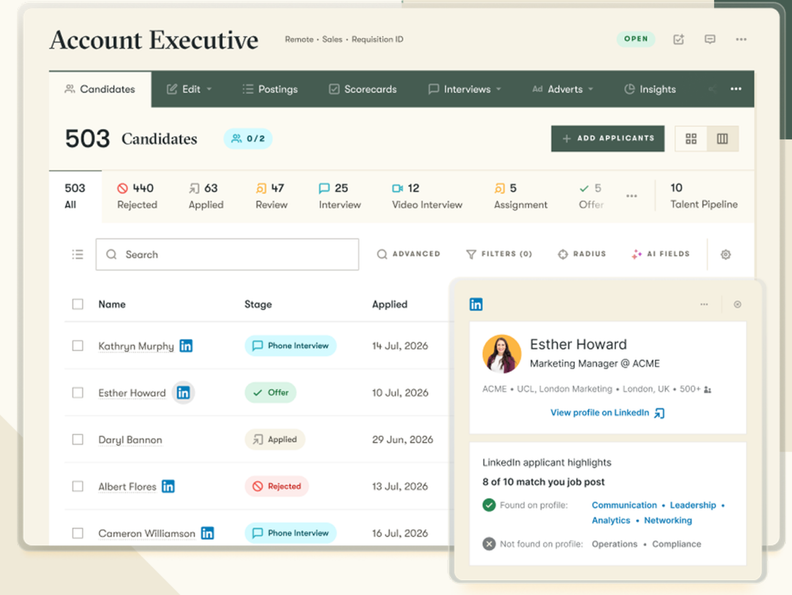Open the header three-dot menu next to comments

coord(741,39)
